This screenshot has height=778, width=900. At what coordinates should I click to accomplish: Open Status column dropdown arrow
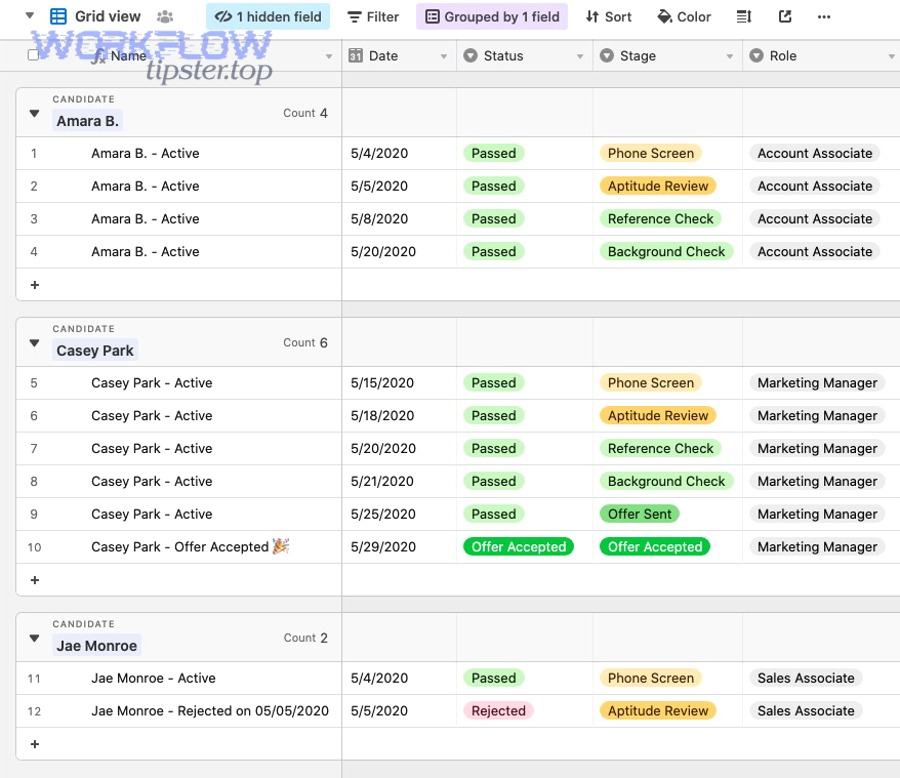click(580, 56)
